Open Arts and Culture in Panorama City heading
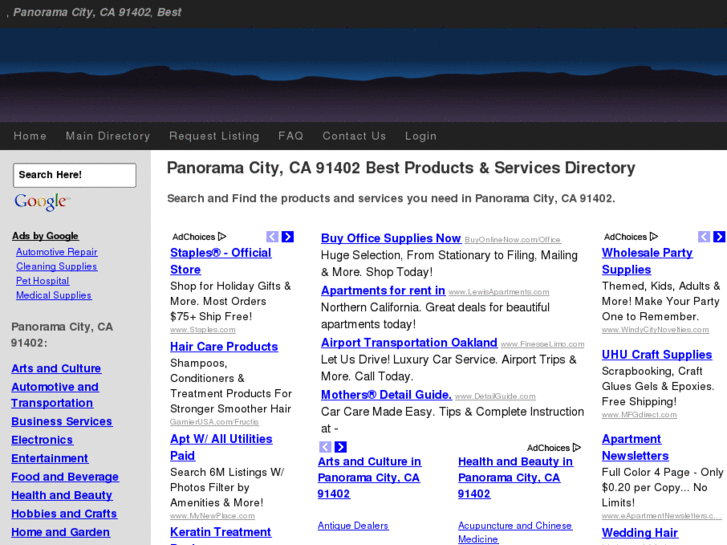 pos(369,477)
